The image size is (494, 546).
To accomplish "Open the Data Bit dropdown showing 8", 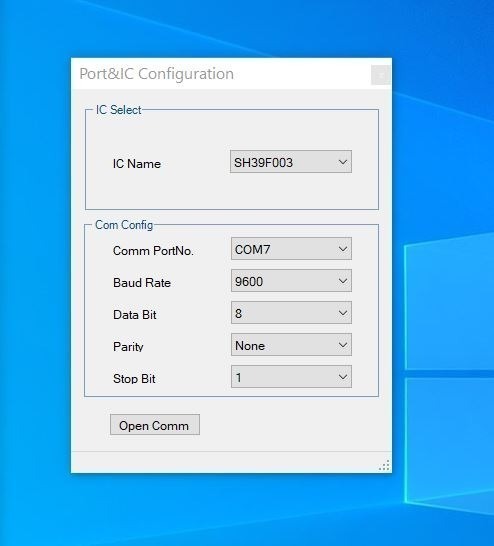I will point(291,313).
